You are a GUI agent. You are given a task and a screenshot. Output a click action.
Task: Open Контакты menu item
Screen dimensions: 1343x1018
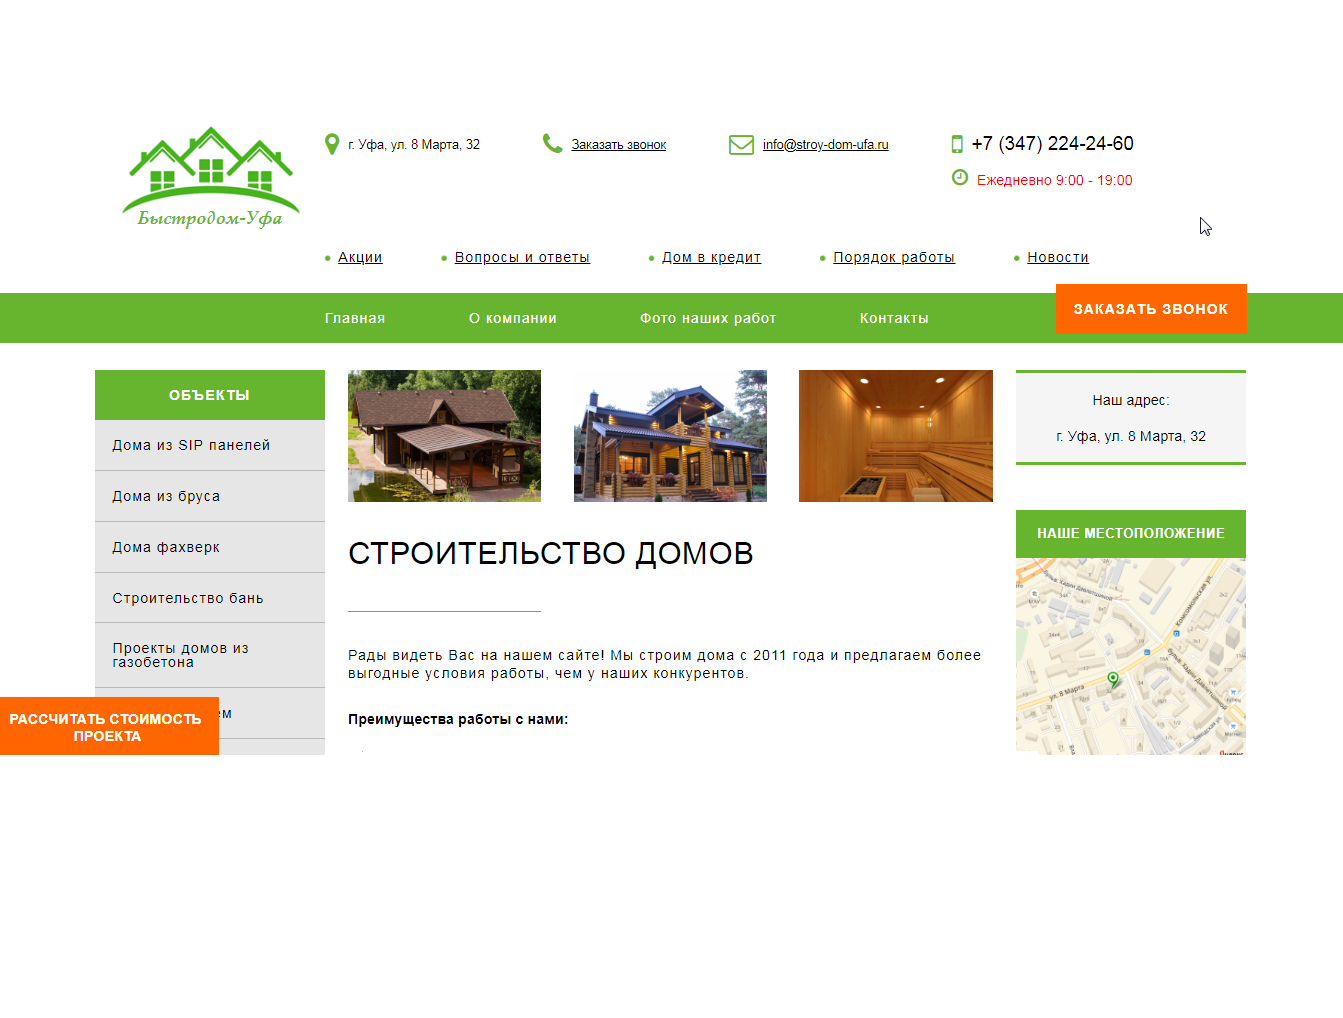coord(894,318)
